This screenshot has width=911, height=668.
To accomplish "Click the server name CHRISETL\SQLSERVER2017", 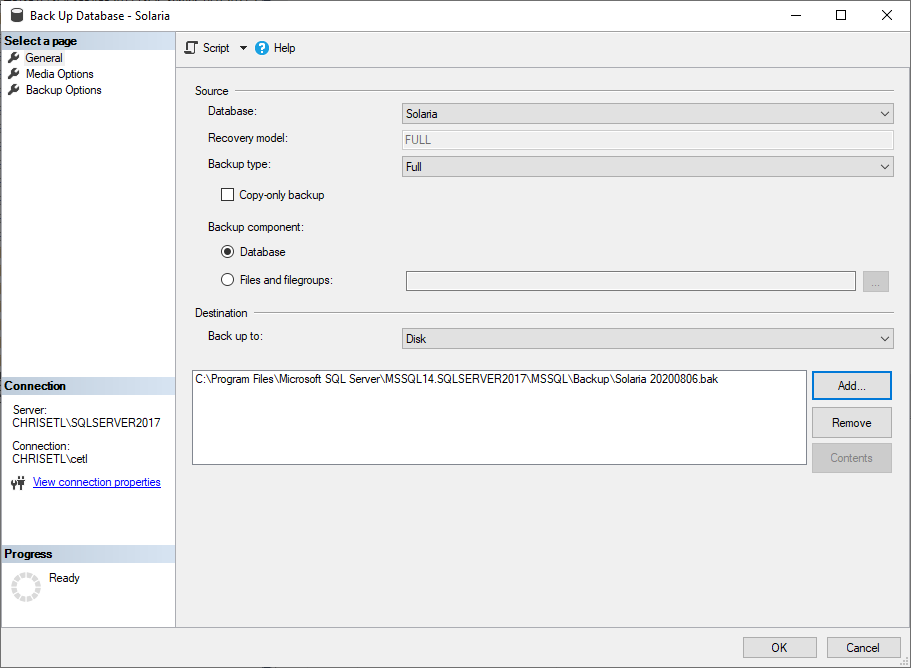I will (86, 423).
